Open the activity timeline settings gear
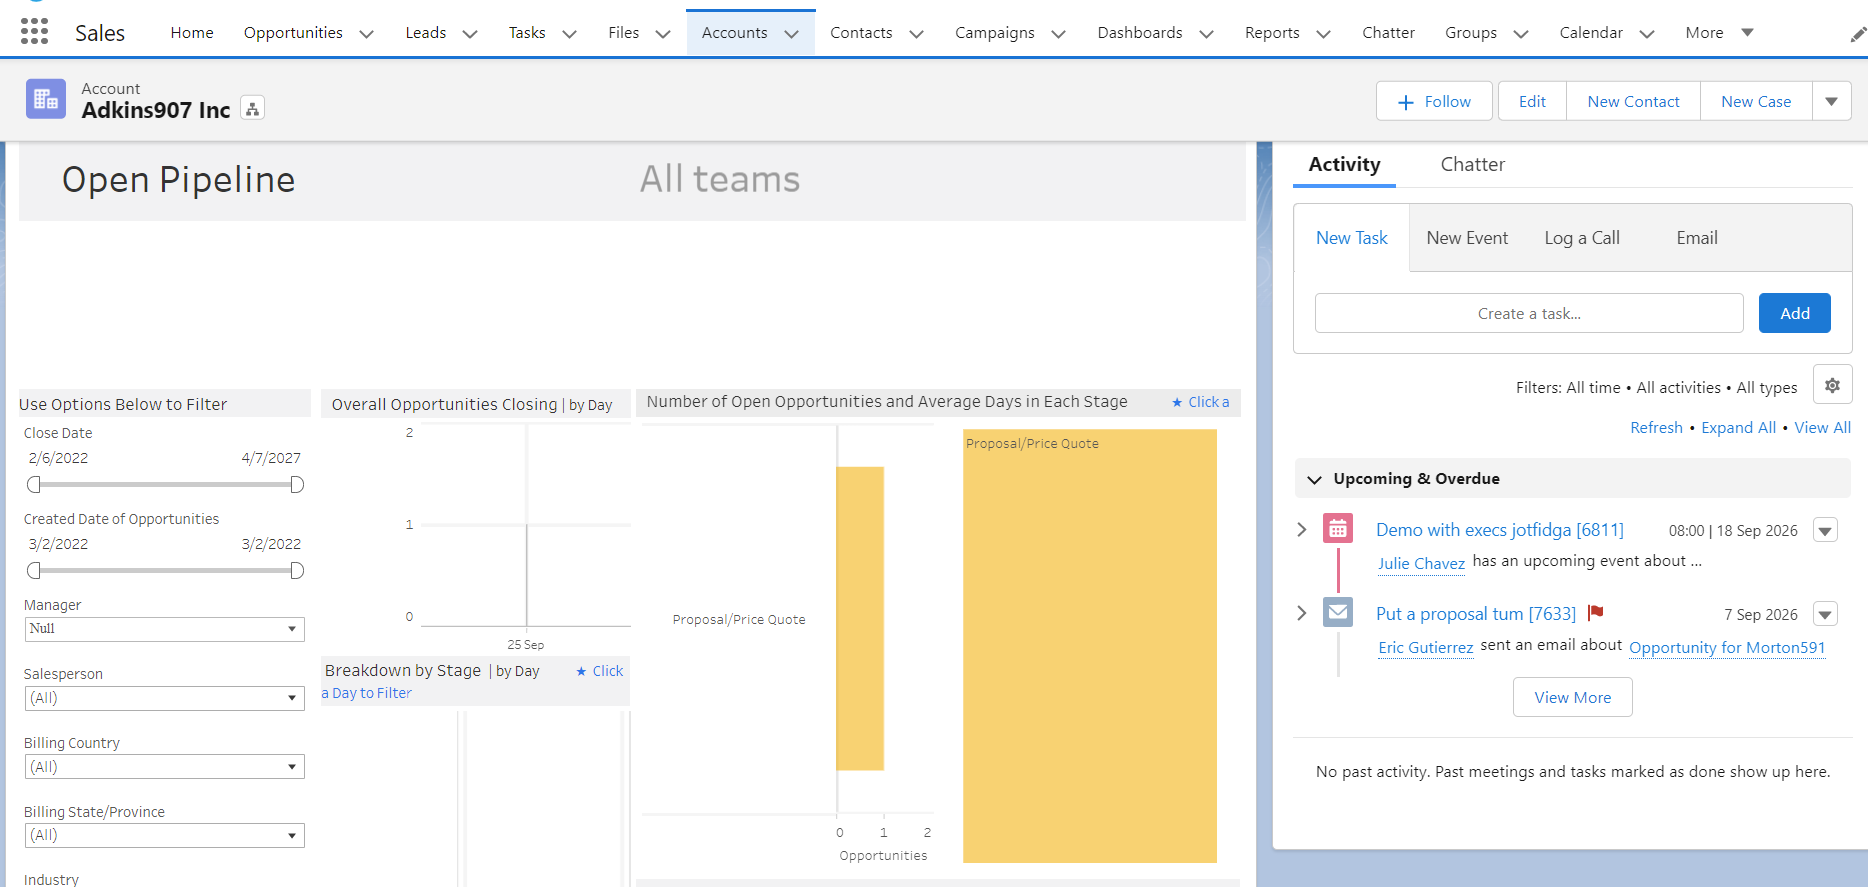 [x=1832, y=385]
